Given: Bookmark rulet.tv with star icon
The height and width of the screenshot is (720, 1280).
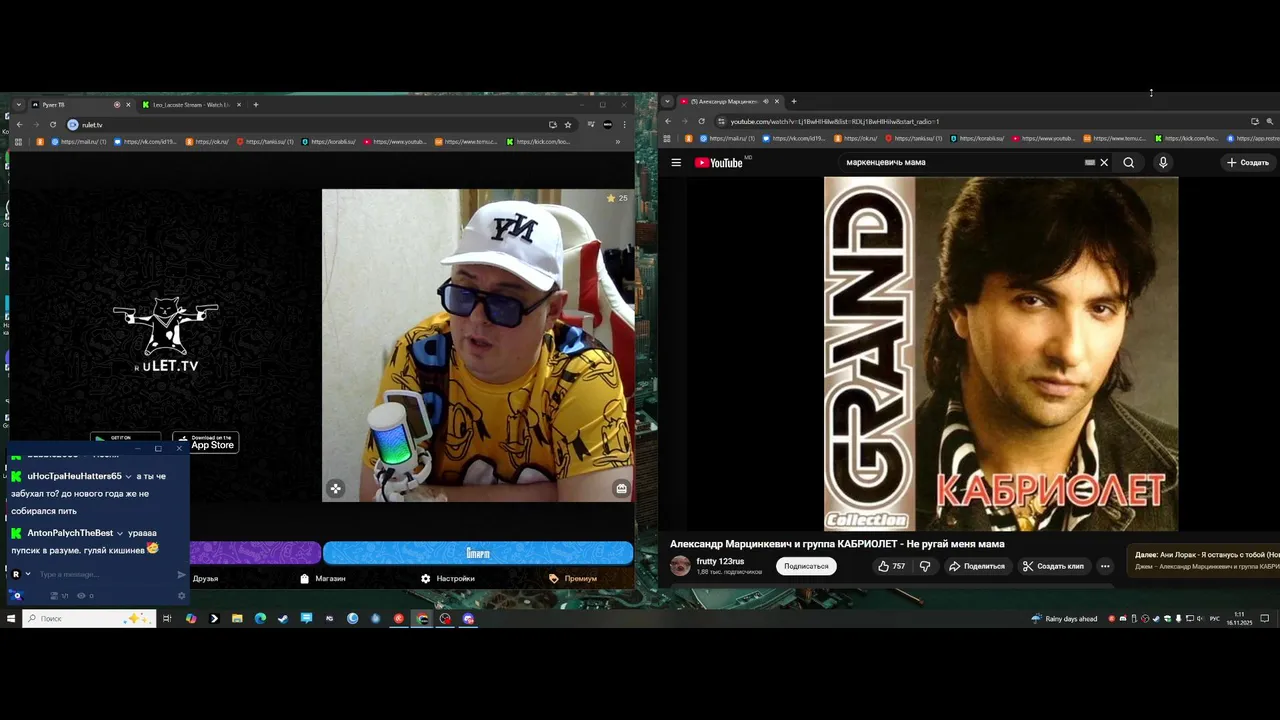Looking at the screenshot, I should tap(568, 125).
